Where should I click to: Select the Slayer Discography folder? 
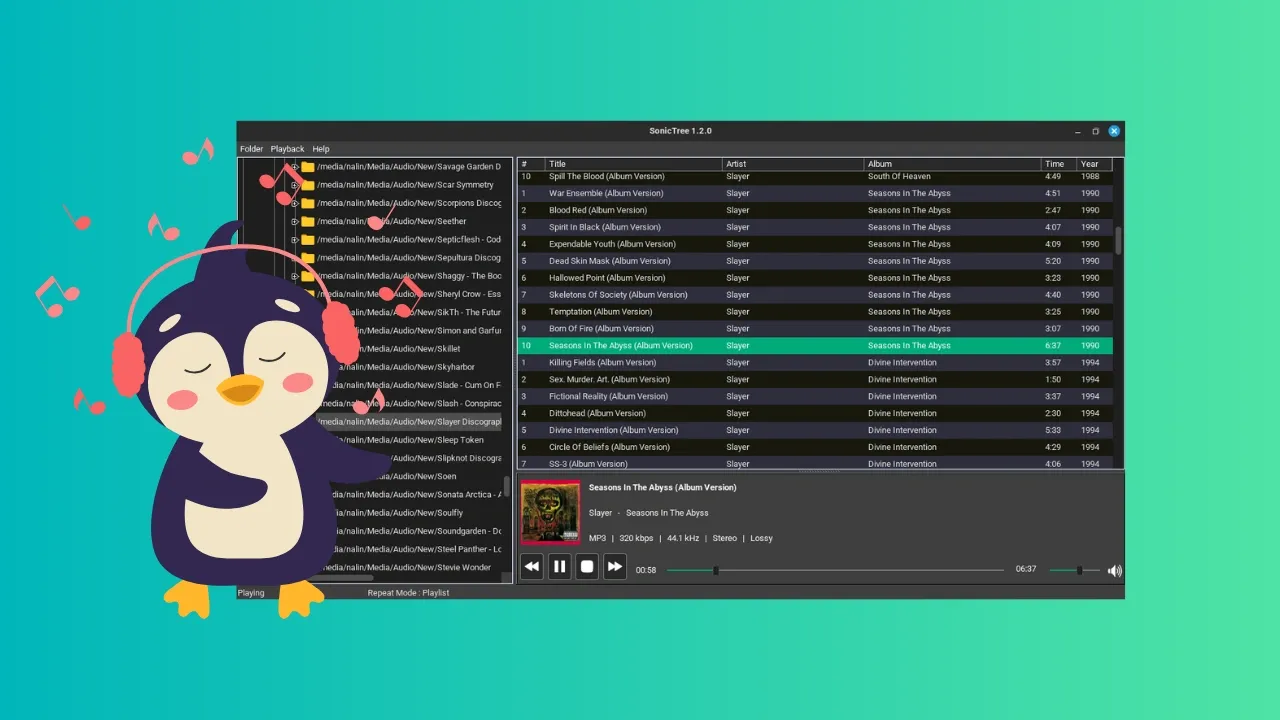point(409,422)
